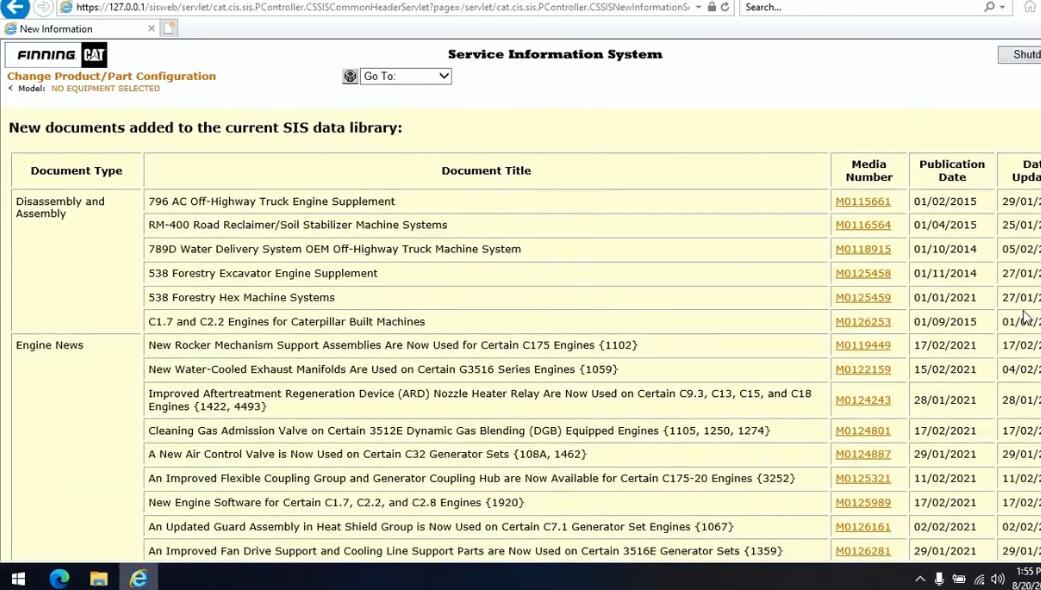Click the Media Number column header

pos(869,171)
